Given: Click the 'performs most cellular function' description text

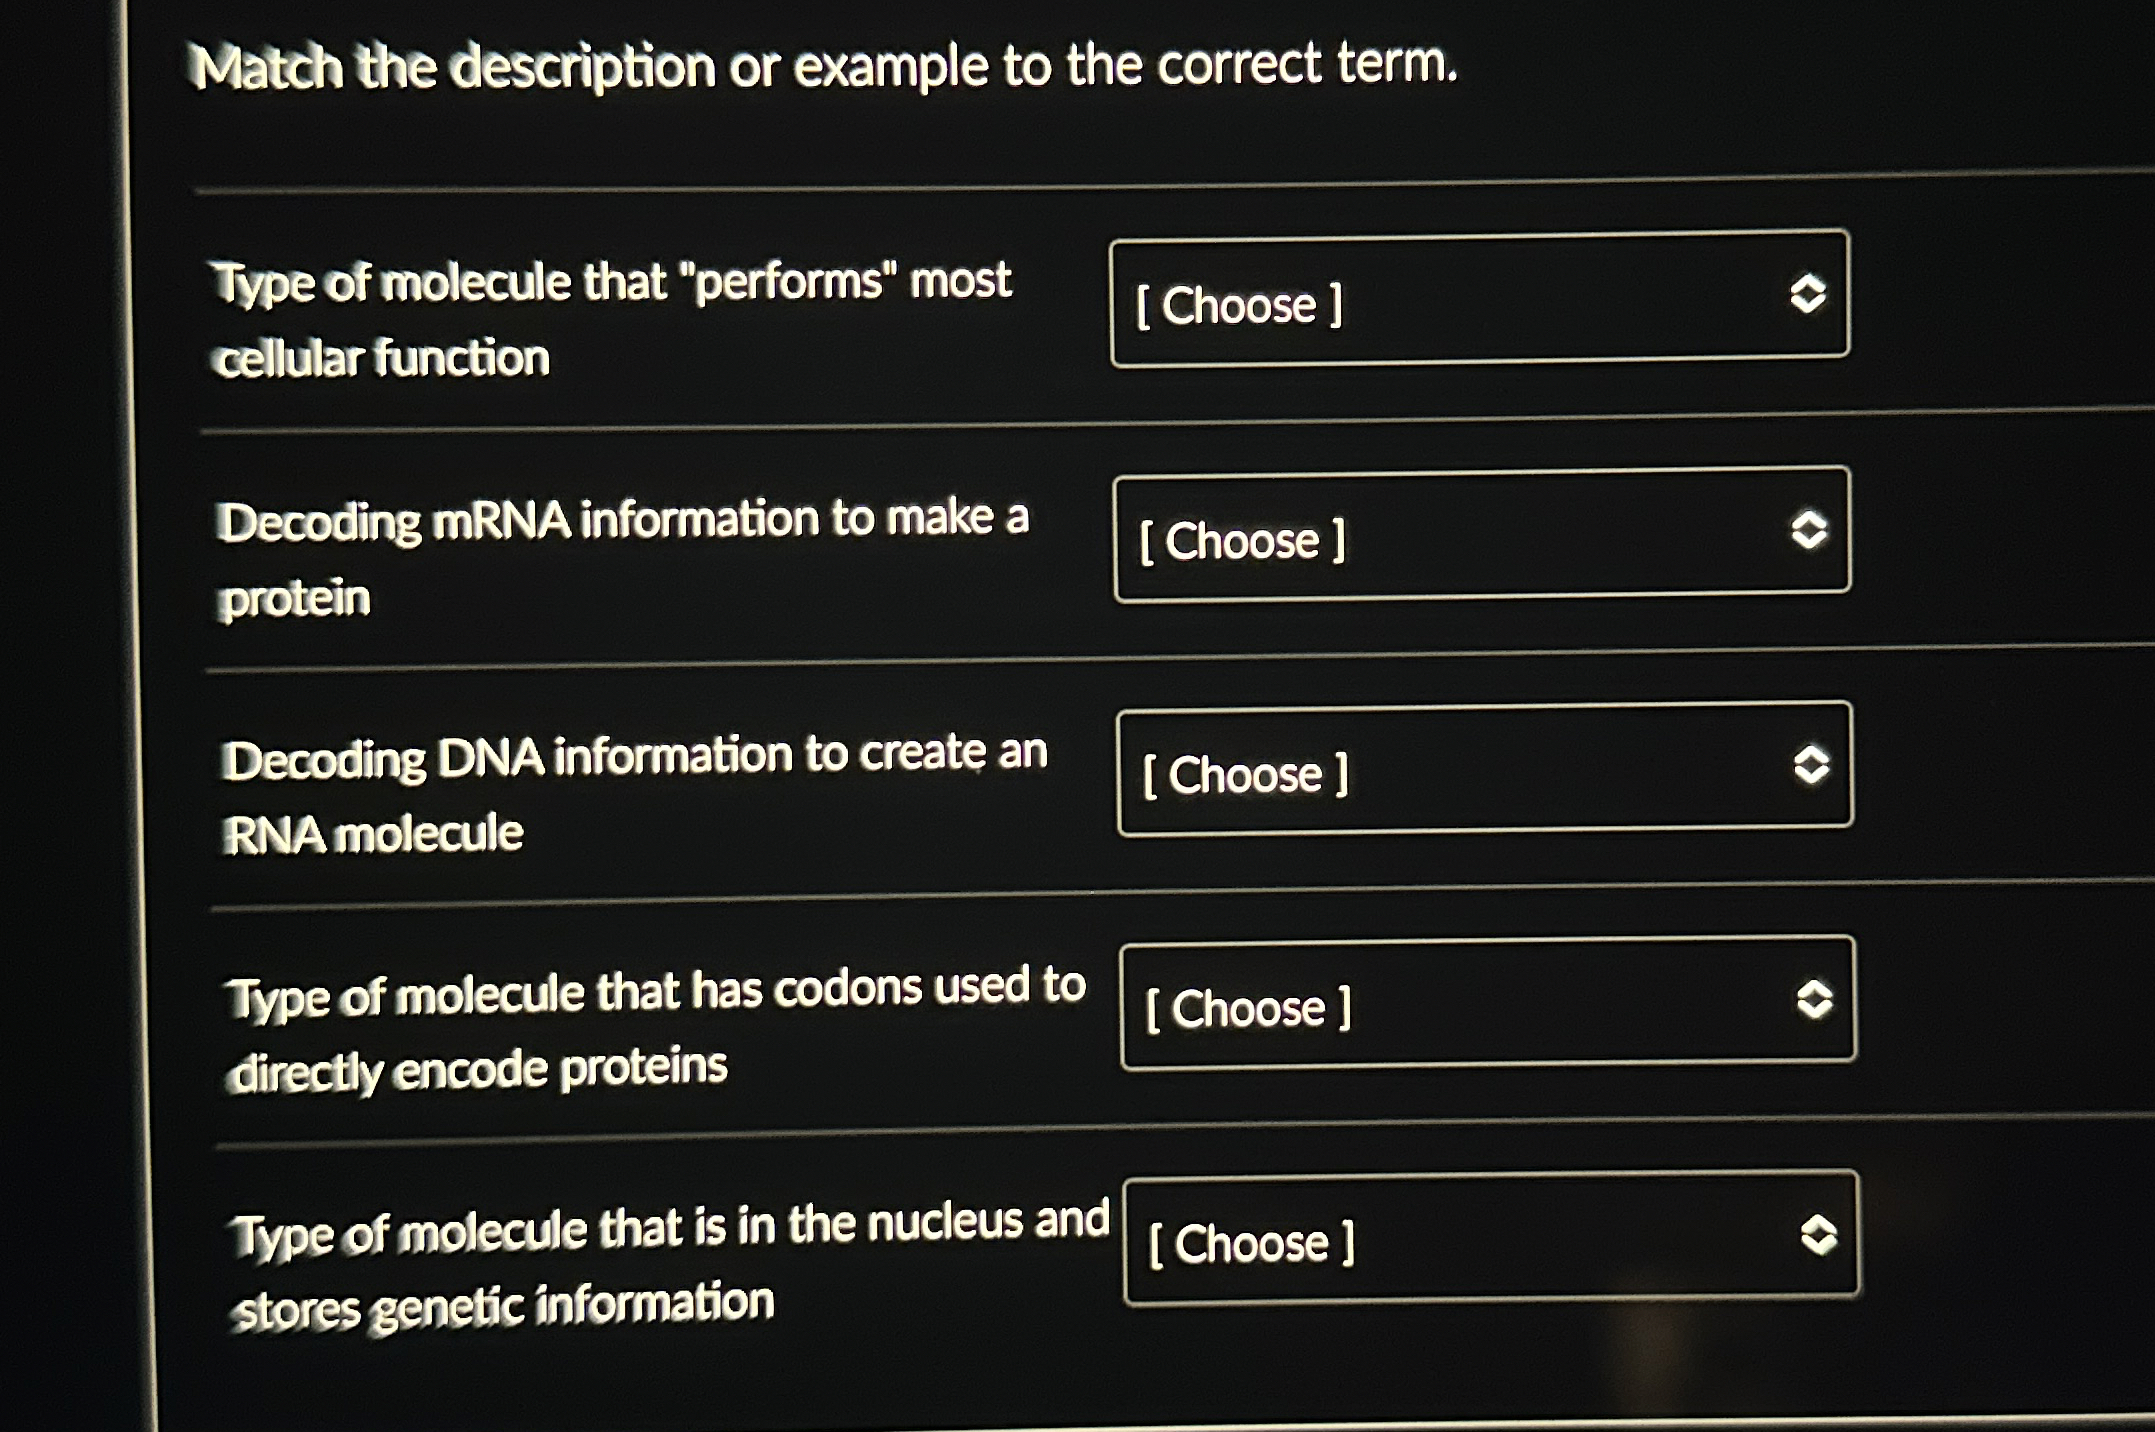Looking at the screenshot, I should pyautogui.click(x=615, y=315).
